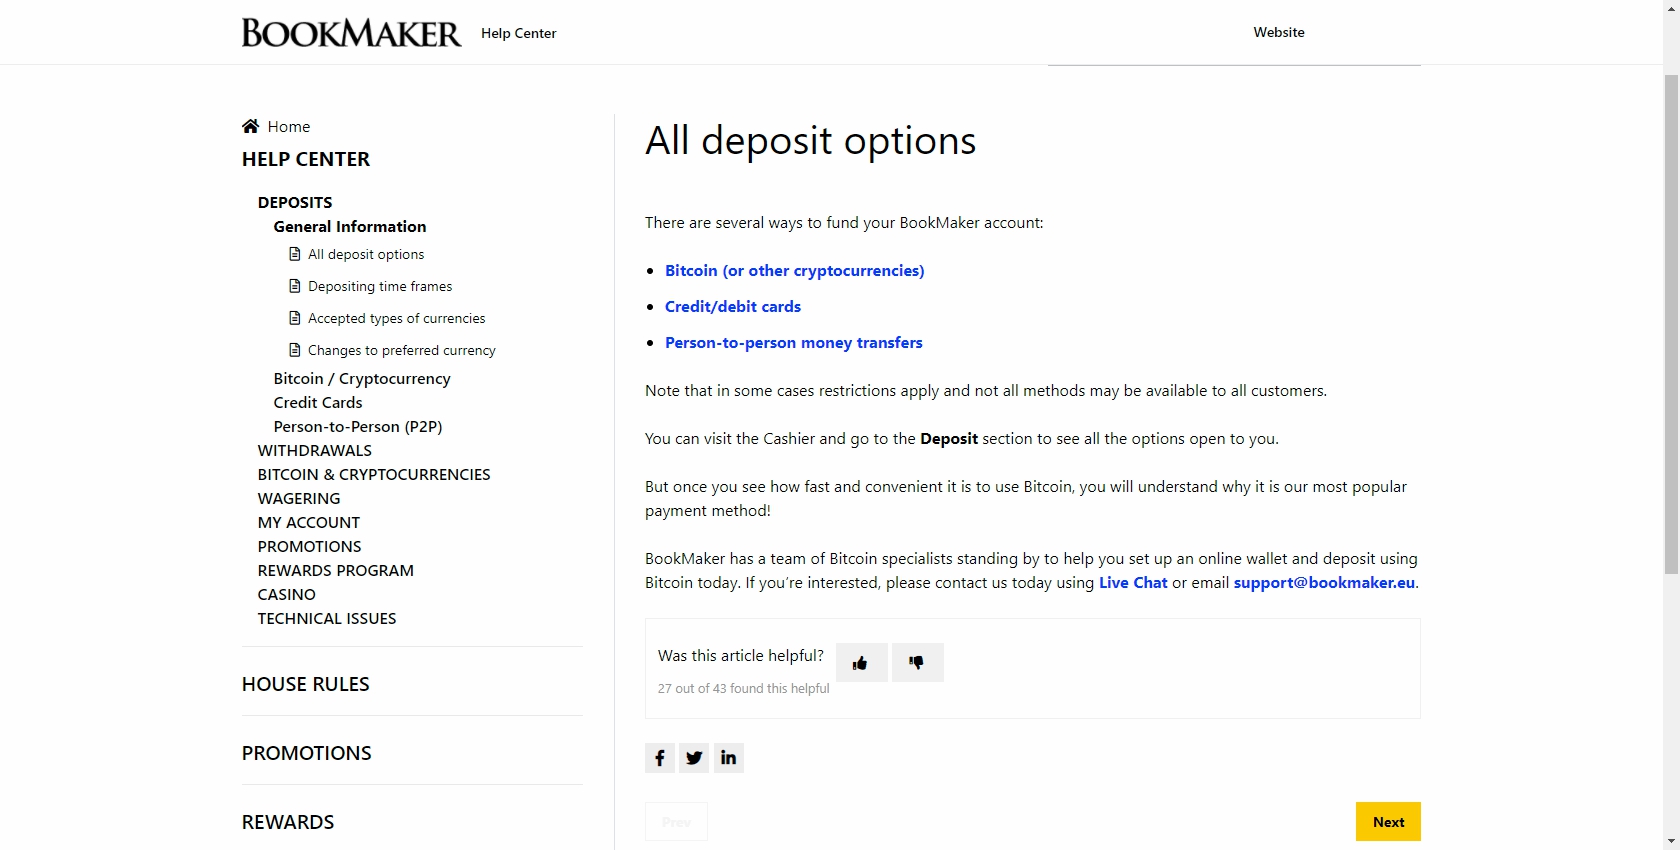Open the REWARDS category heading
Viewport: 1680px width, 850px height.
tap(288, 822)
